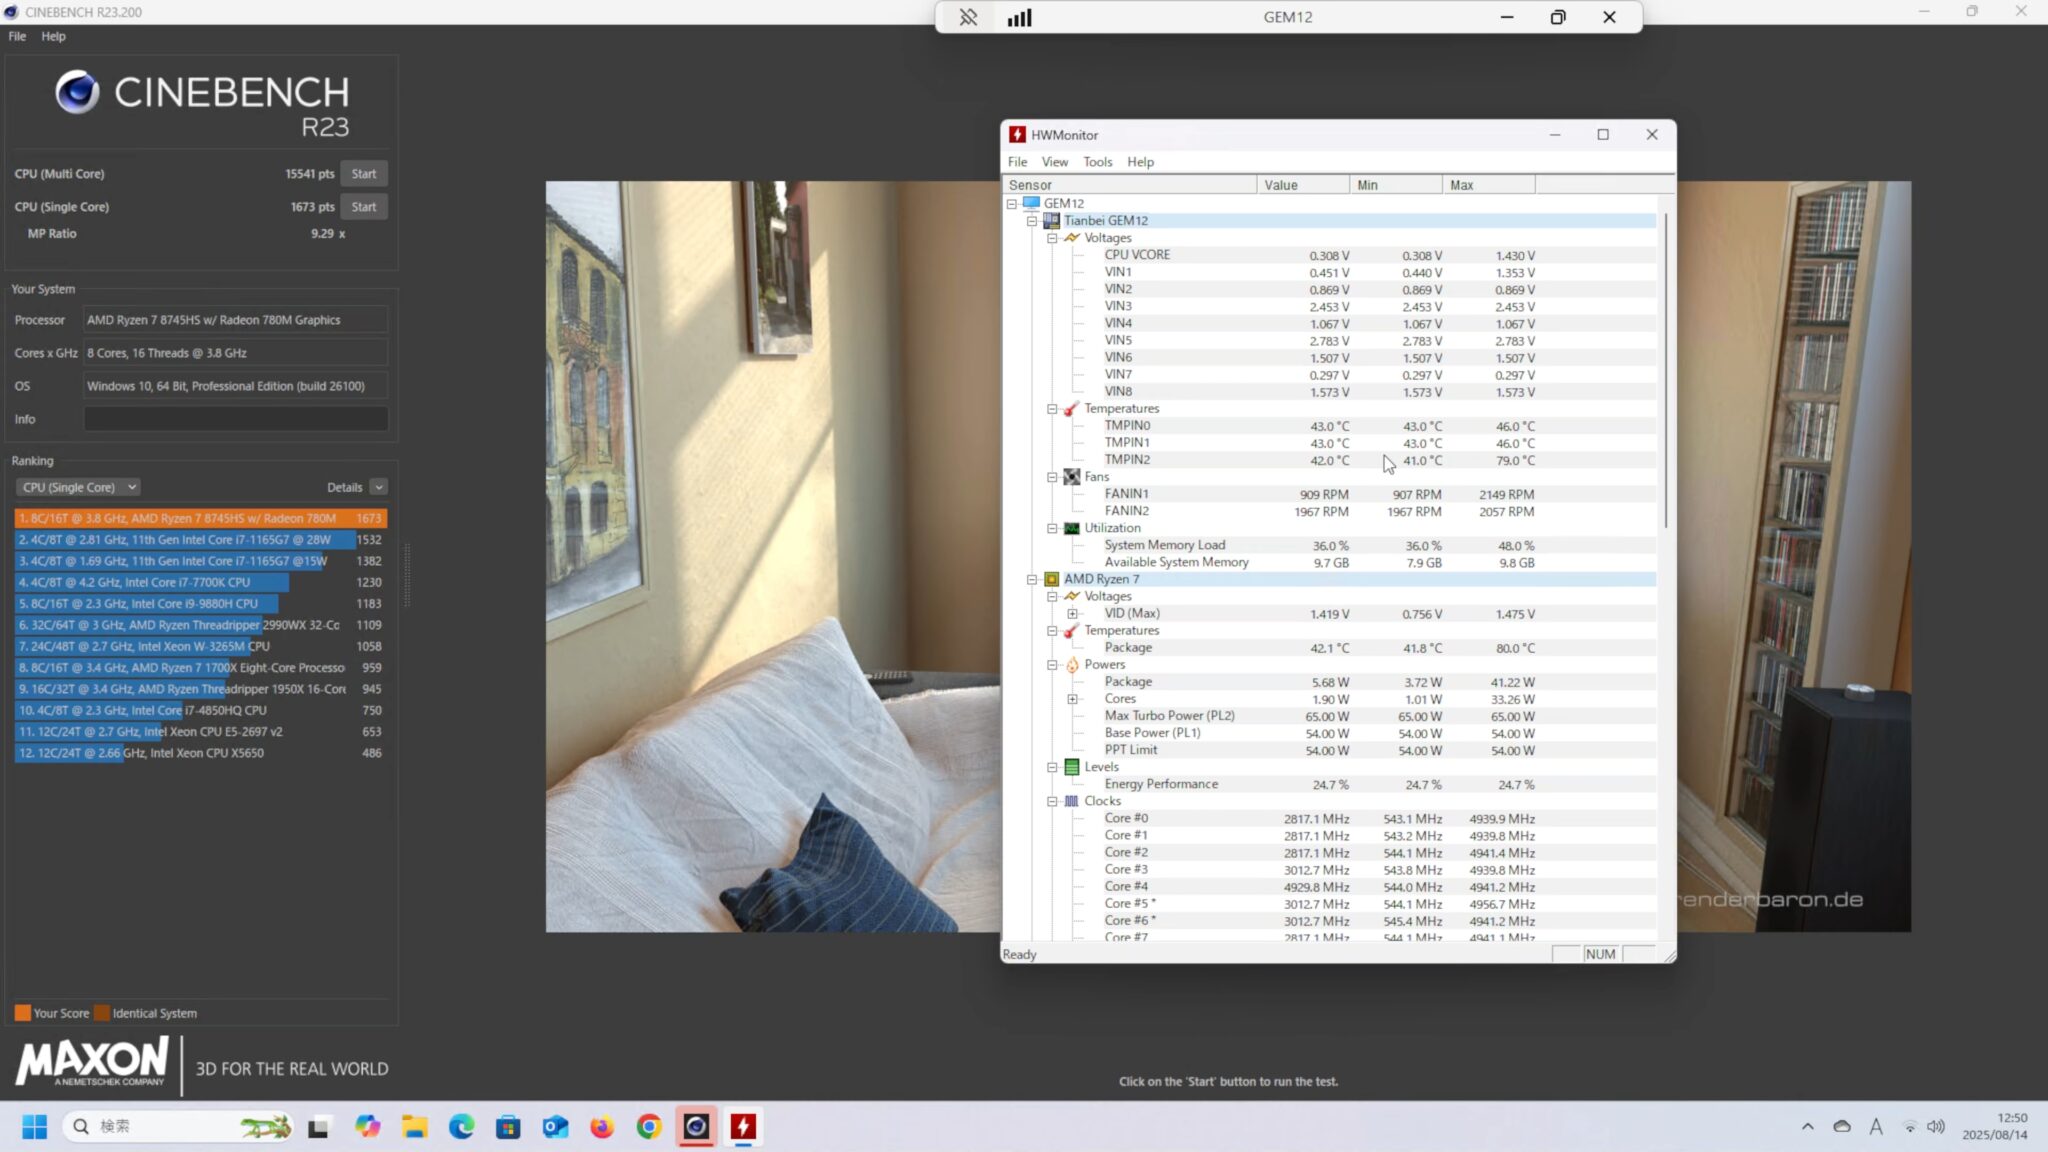
Task: Open File Explorer from taskbar
Action: point(414,1127)
